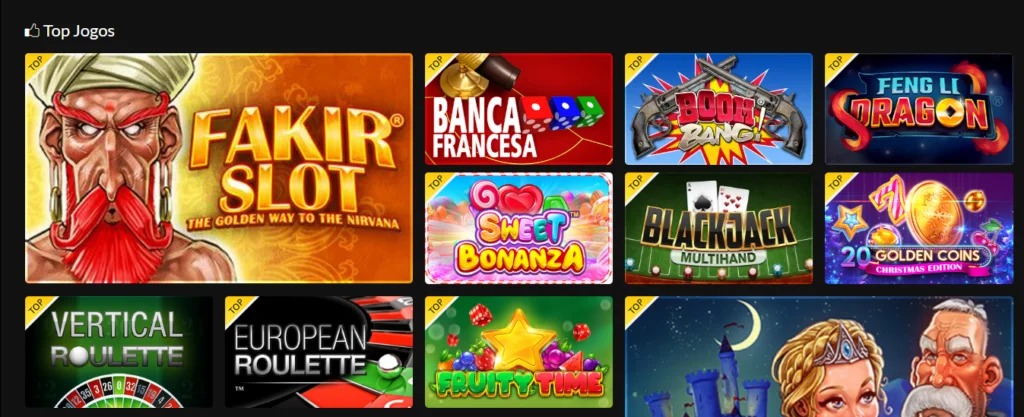Open the Vertical Roulette tile
Image resolution: width=1024 pixels, height=417 pixels.
pyautogui.click(x=119, y=352)
